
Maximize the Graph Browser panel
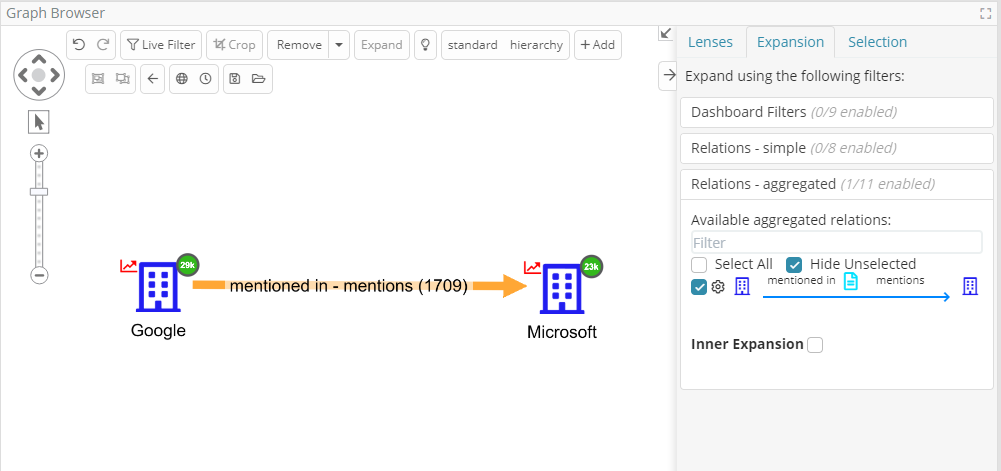click(x=986, y=13)
